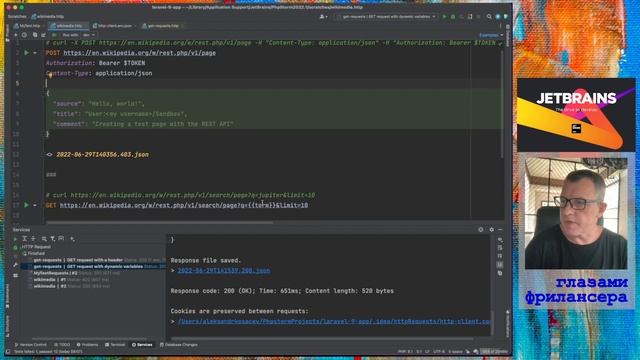
Task: Open the run configuration selector dropdown
Action: (386, 17)
